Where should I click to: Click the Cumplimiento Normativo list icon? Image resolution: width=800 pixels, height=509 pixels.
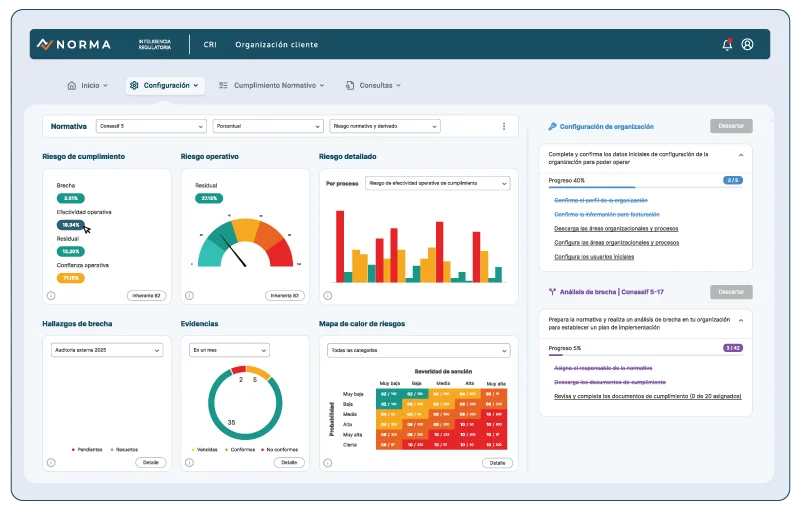point(223,85)
